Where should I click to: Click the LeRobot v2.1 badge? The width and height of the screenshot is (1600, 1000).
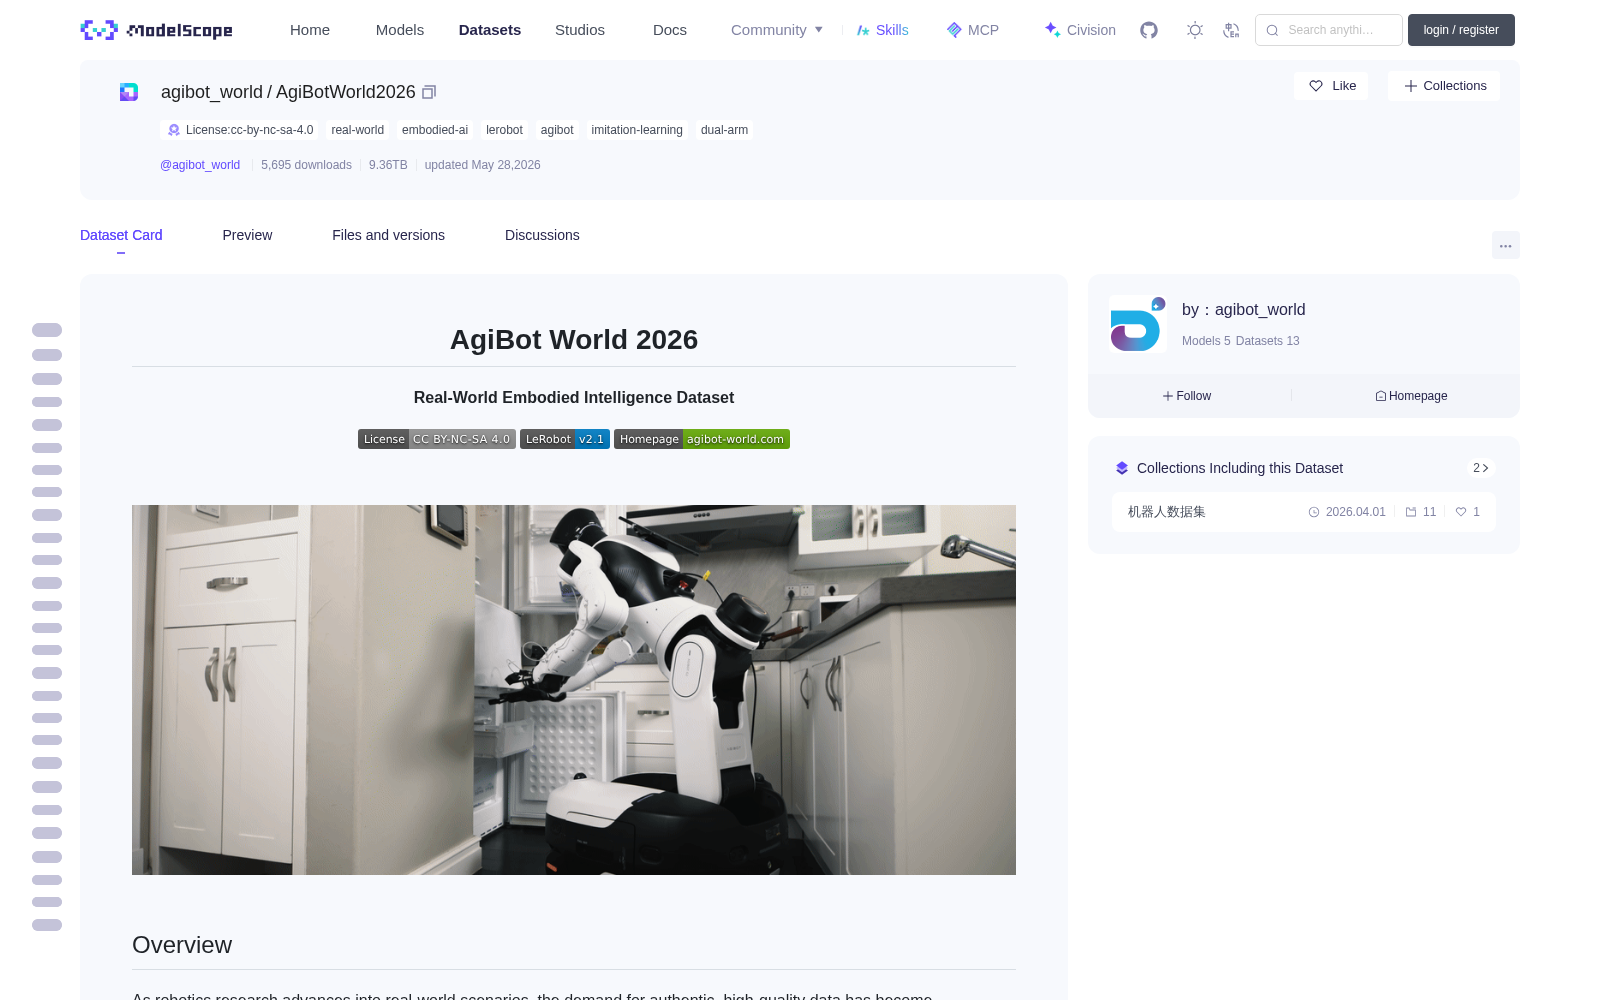coord(565,439)
